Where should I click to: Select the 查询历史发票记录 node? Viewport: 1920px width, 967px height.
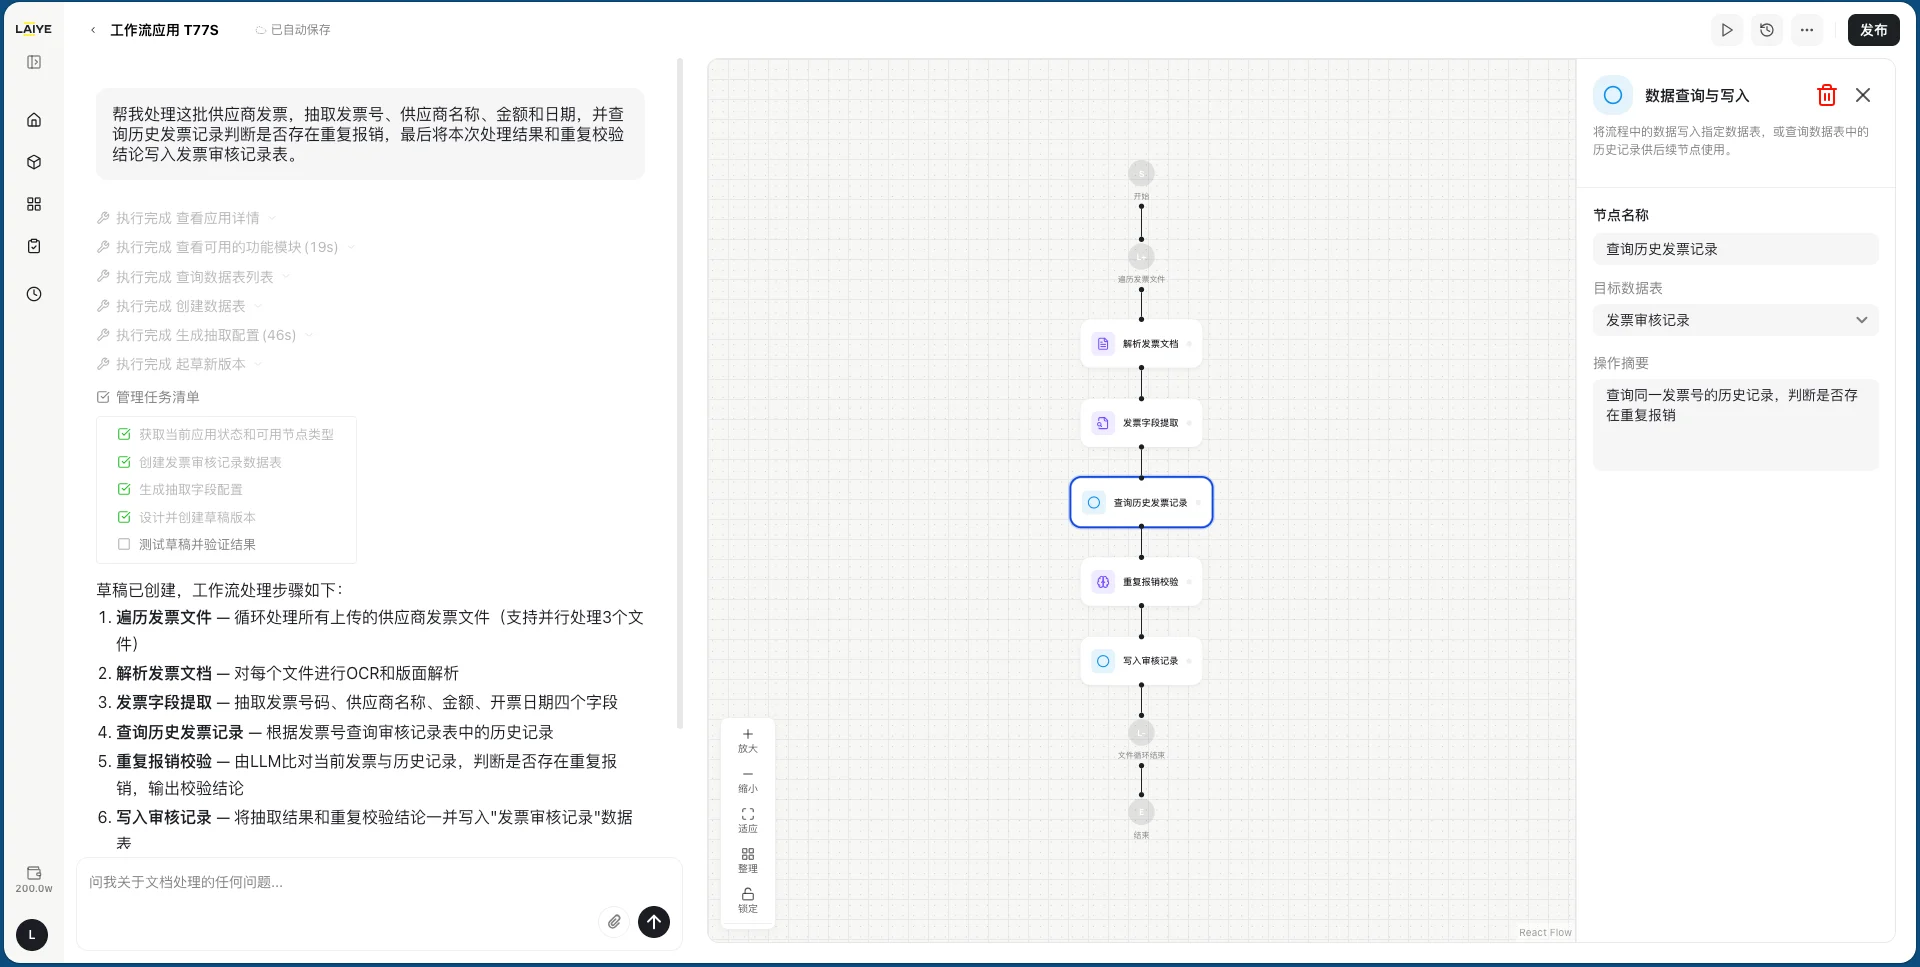[x=1141, y=502]
